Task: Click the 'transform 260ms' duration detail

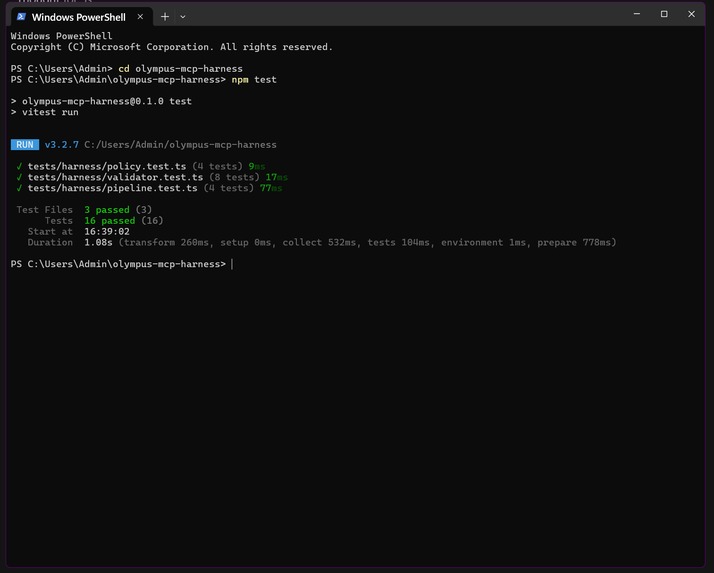Action: [x=166, y=242]
